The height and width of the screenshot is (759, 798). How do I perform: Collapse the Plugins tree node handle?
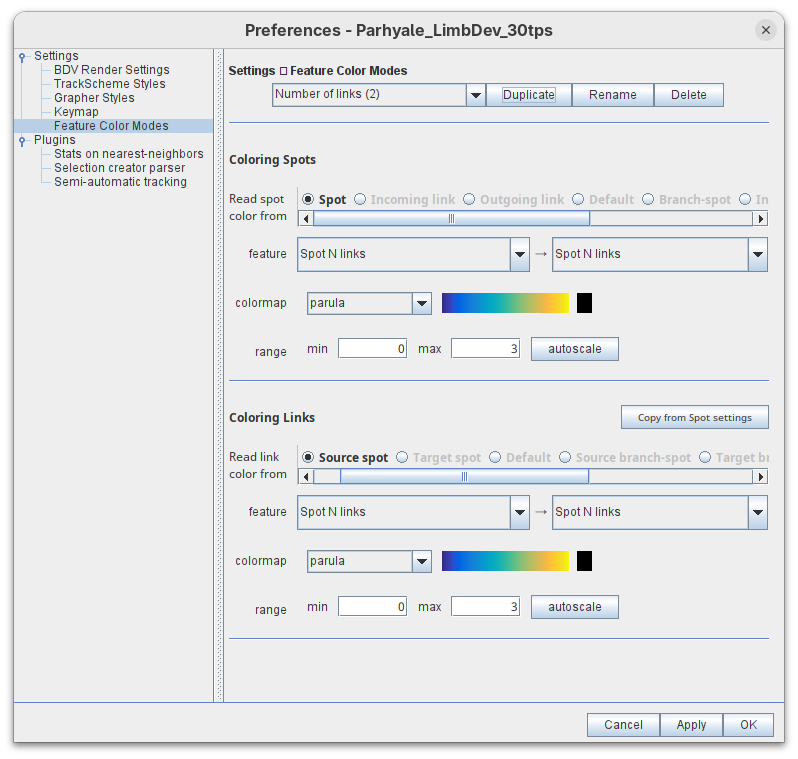22,141
